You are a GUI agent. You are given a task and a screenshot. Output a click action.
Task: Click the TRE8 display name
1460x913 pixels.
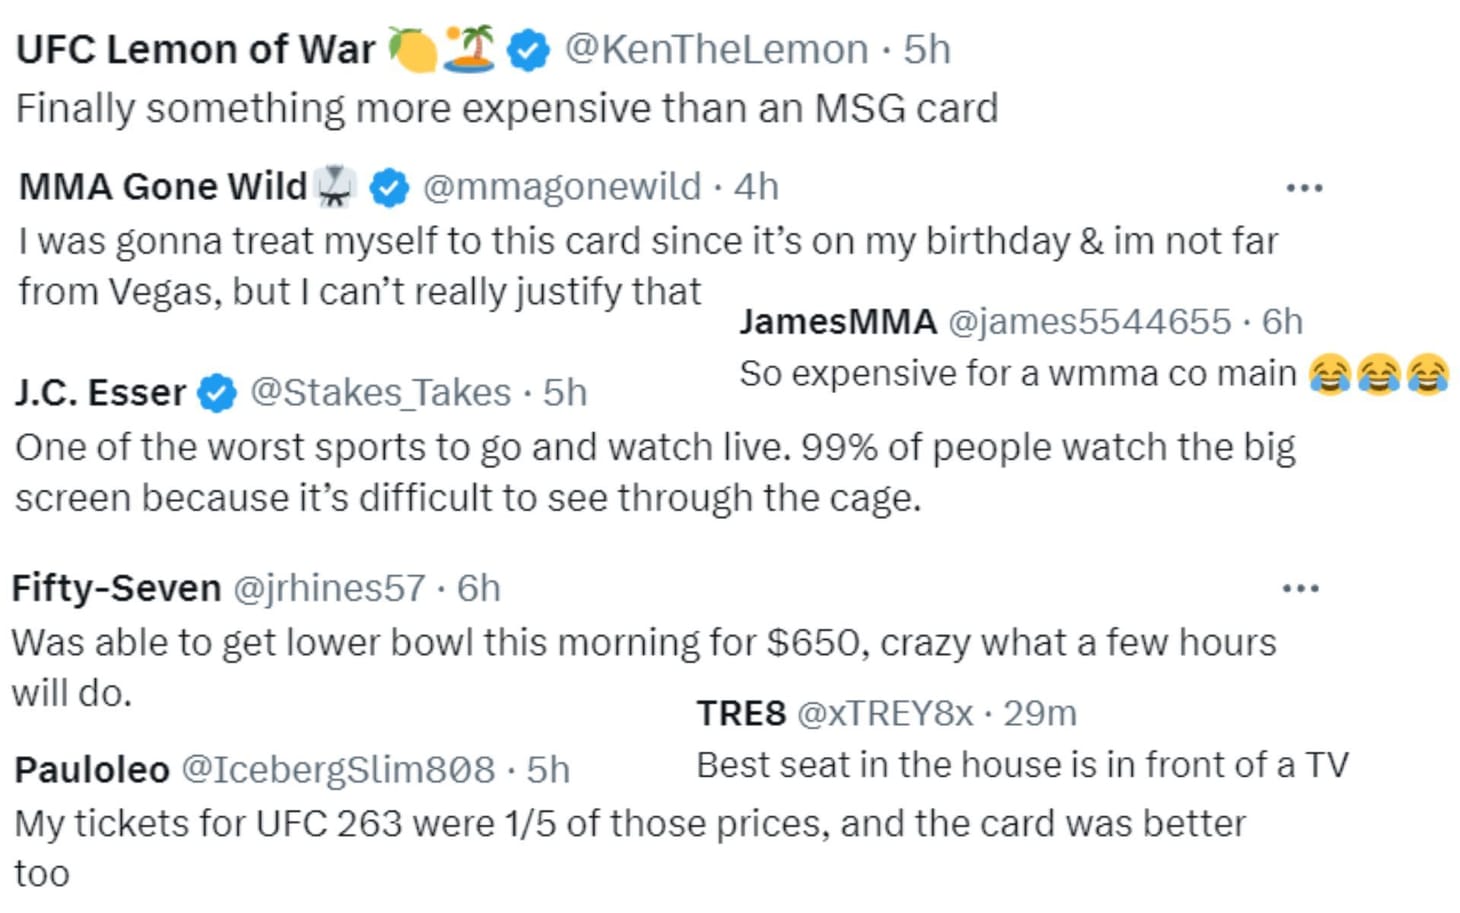(741, 714)
